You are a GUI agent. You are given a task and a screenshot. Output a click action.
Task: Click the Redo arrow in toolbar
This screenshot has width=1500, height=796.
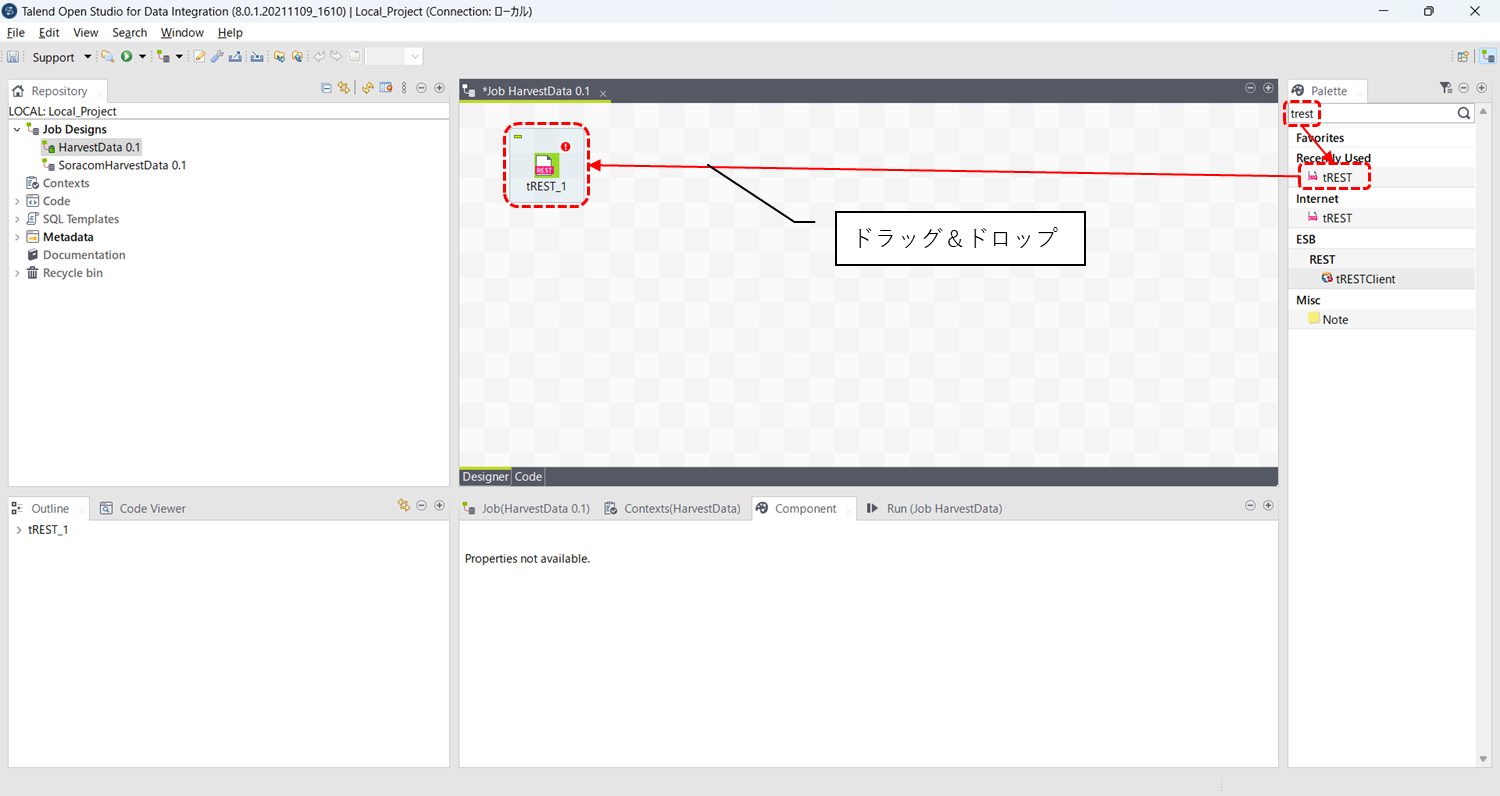336,57
